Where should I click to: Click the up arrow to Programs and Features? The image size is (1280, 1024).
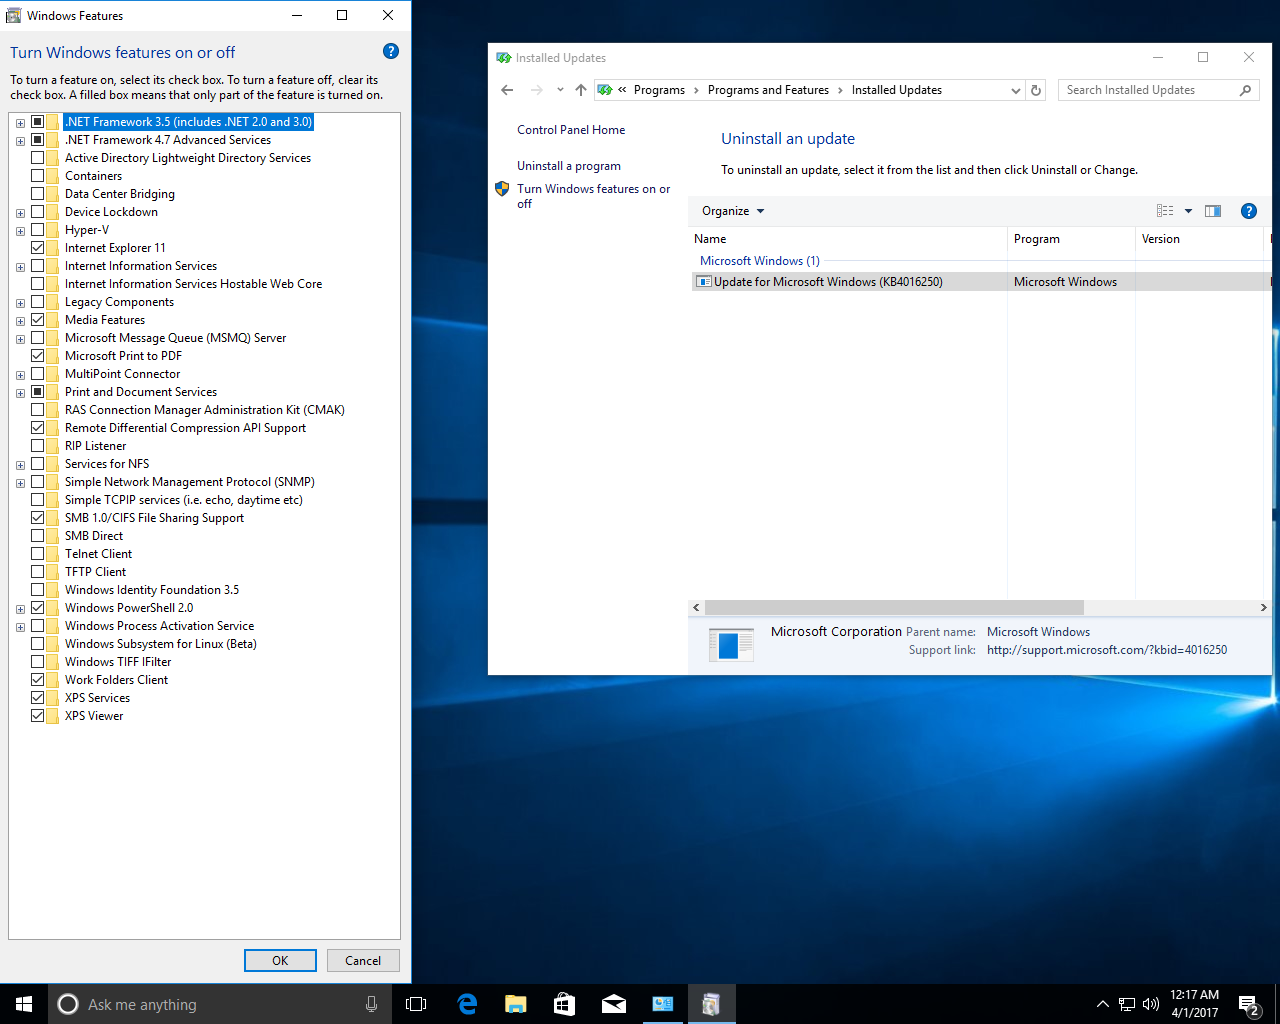pos(581,90)
